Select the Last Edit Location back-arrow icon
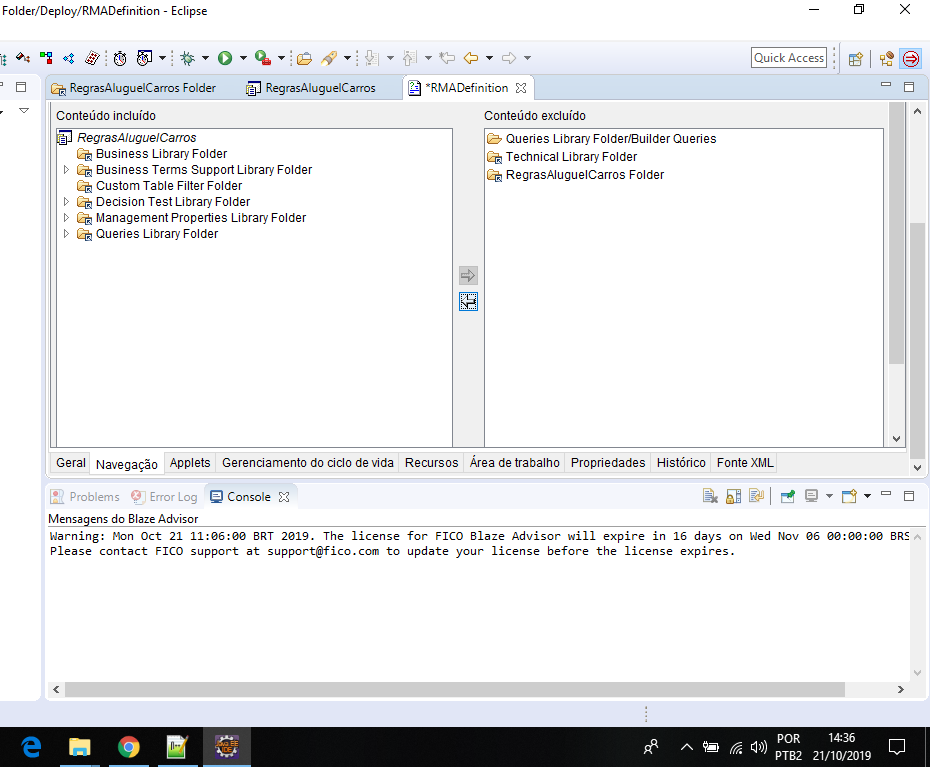The image size is (930, 767). [x=447, y=58]
